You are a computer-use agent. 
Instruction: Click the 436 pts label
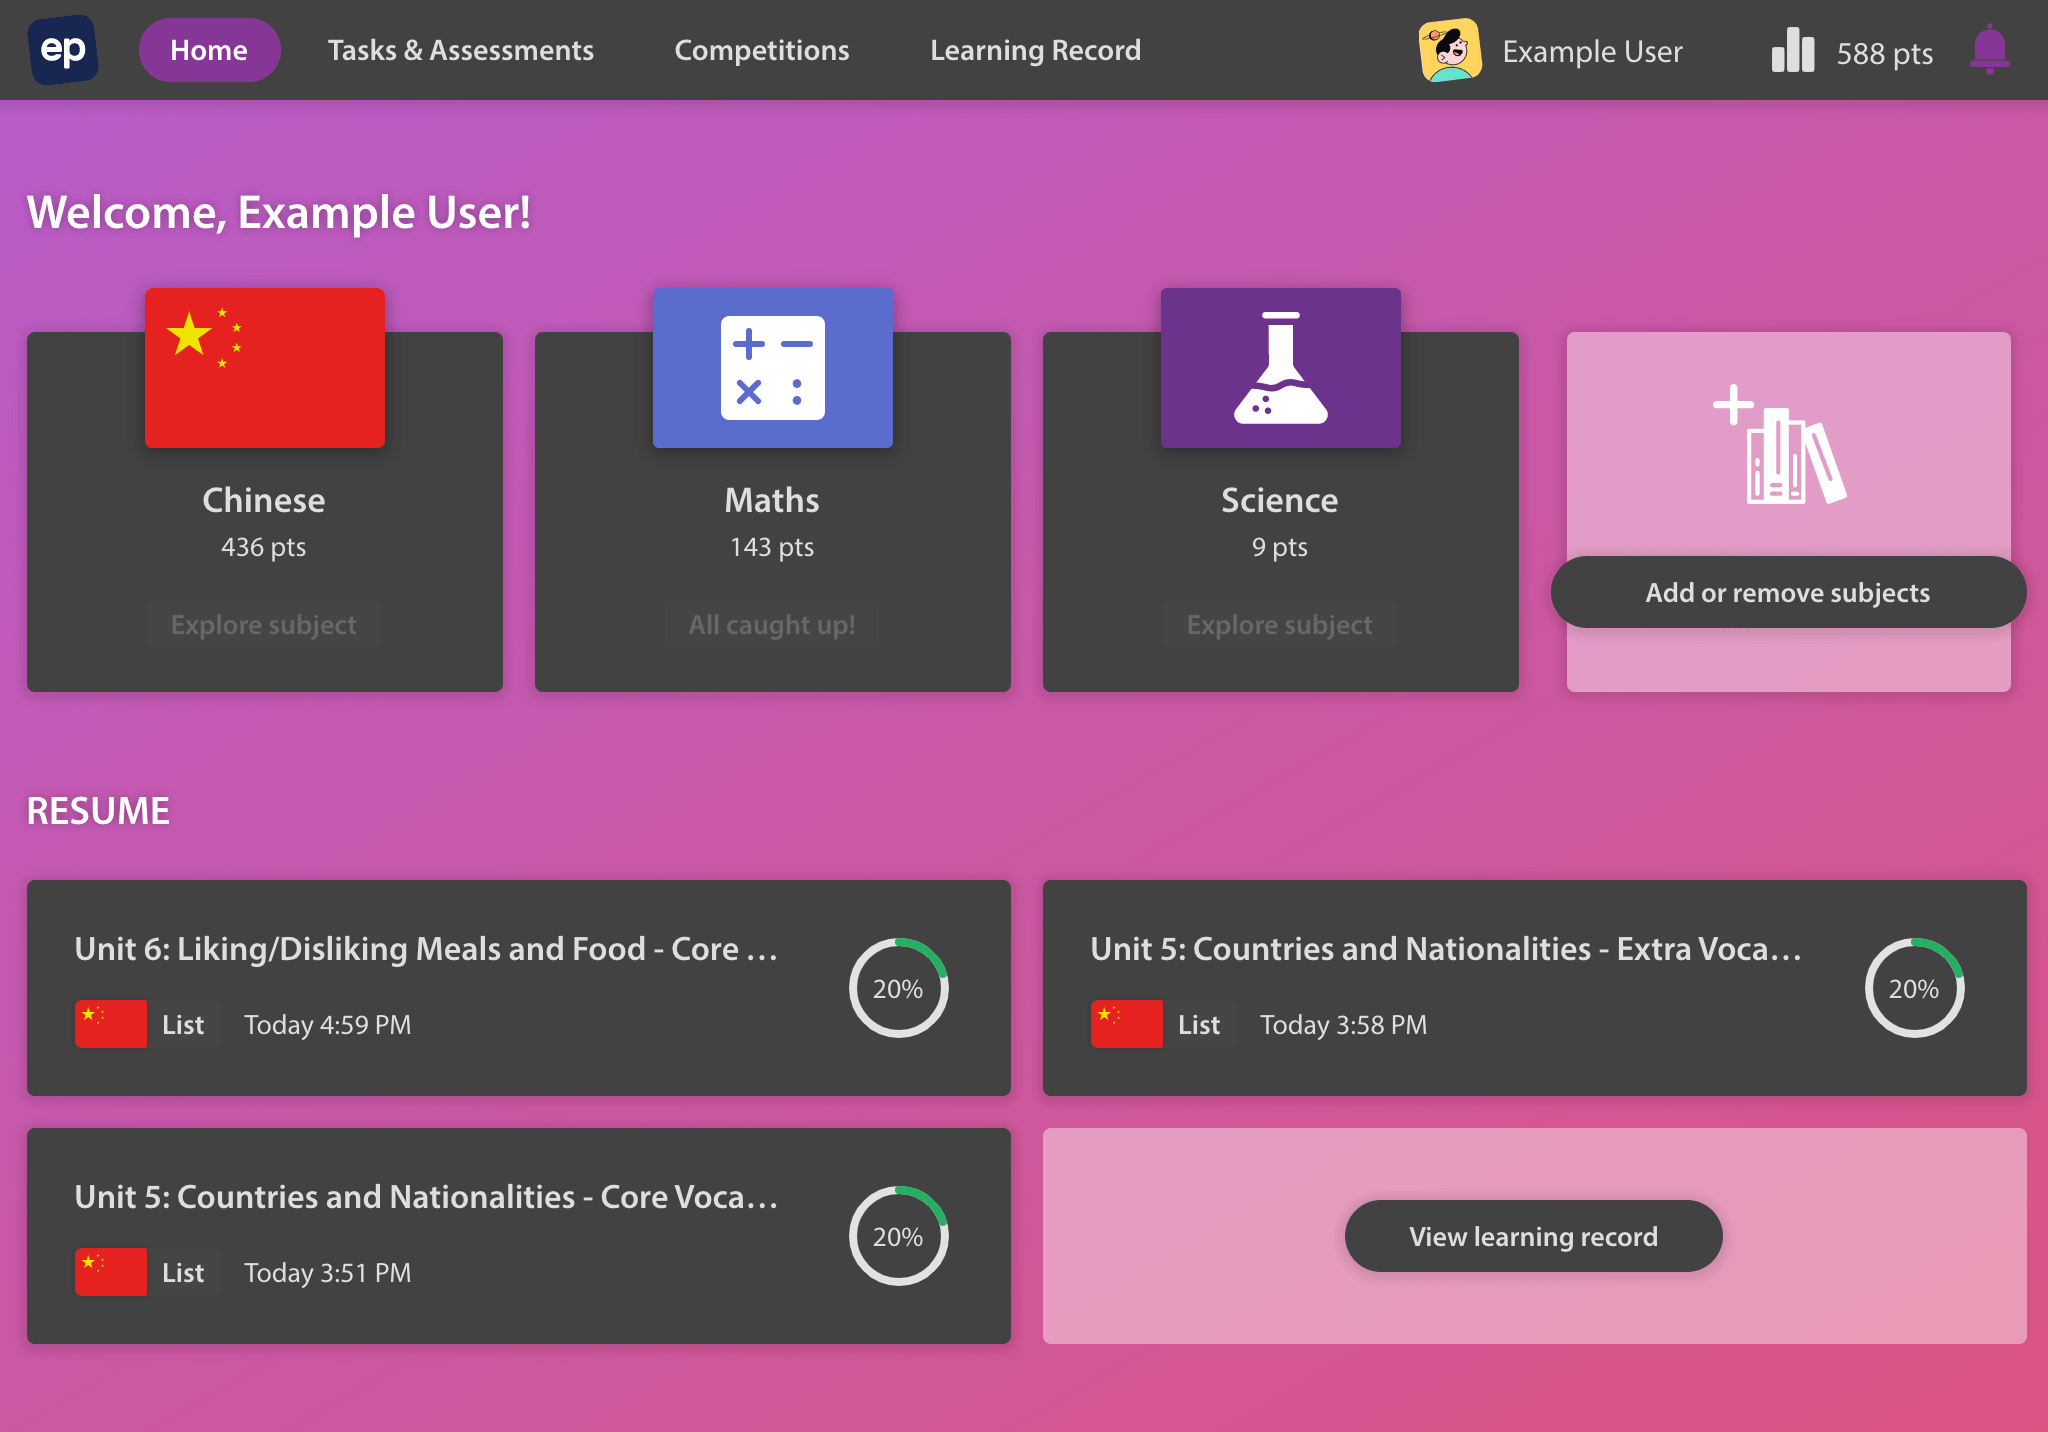[264, 547]
